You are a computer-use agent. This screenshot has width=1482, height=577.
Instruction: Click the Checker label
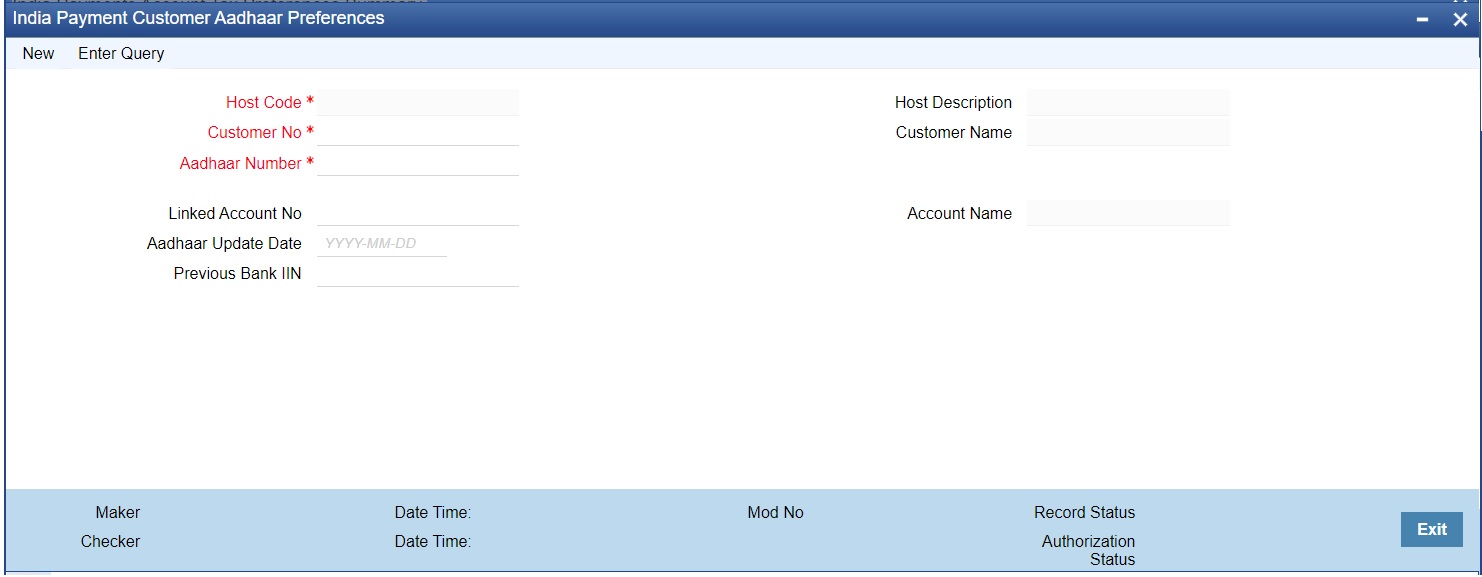tap(110, 541)
